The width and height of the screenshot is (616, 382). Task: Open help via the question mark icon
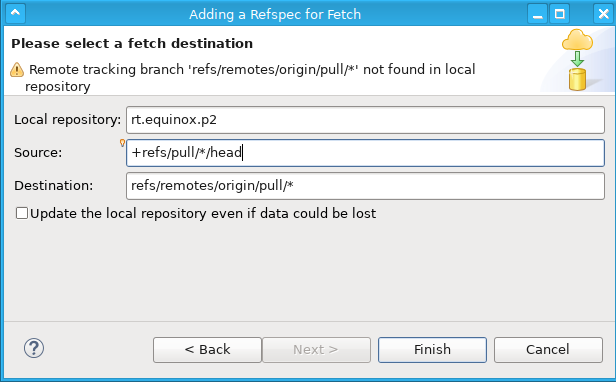(34, 348)
